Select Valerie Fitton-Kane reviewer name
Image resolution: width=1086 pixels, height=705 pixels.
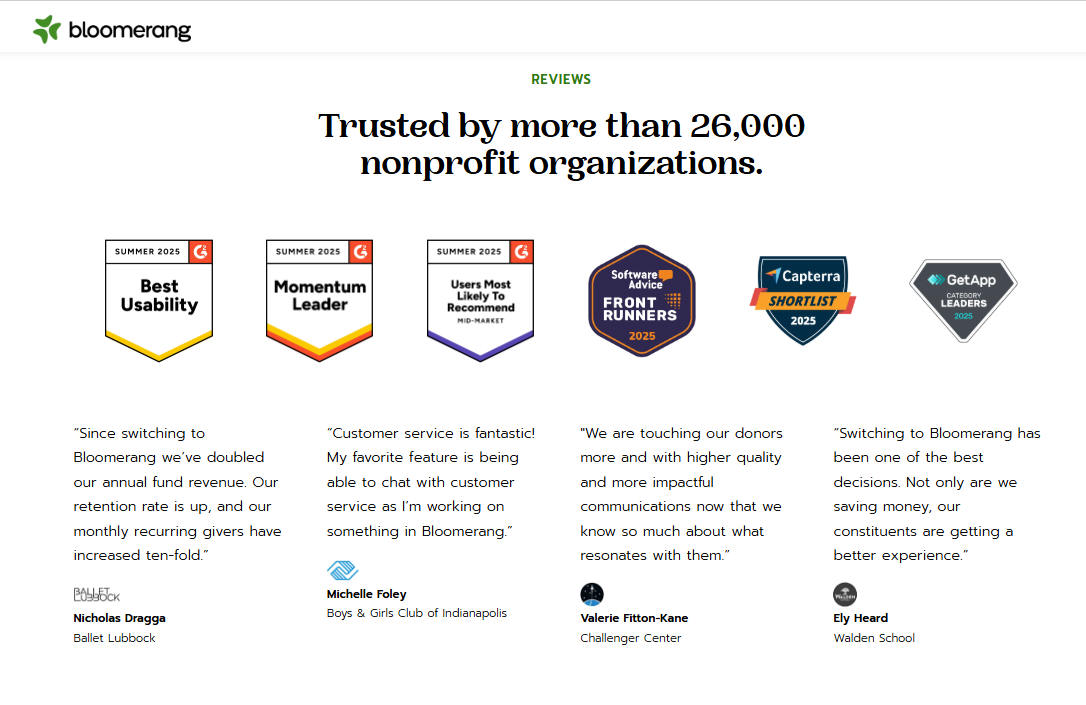point(634,618)
